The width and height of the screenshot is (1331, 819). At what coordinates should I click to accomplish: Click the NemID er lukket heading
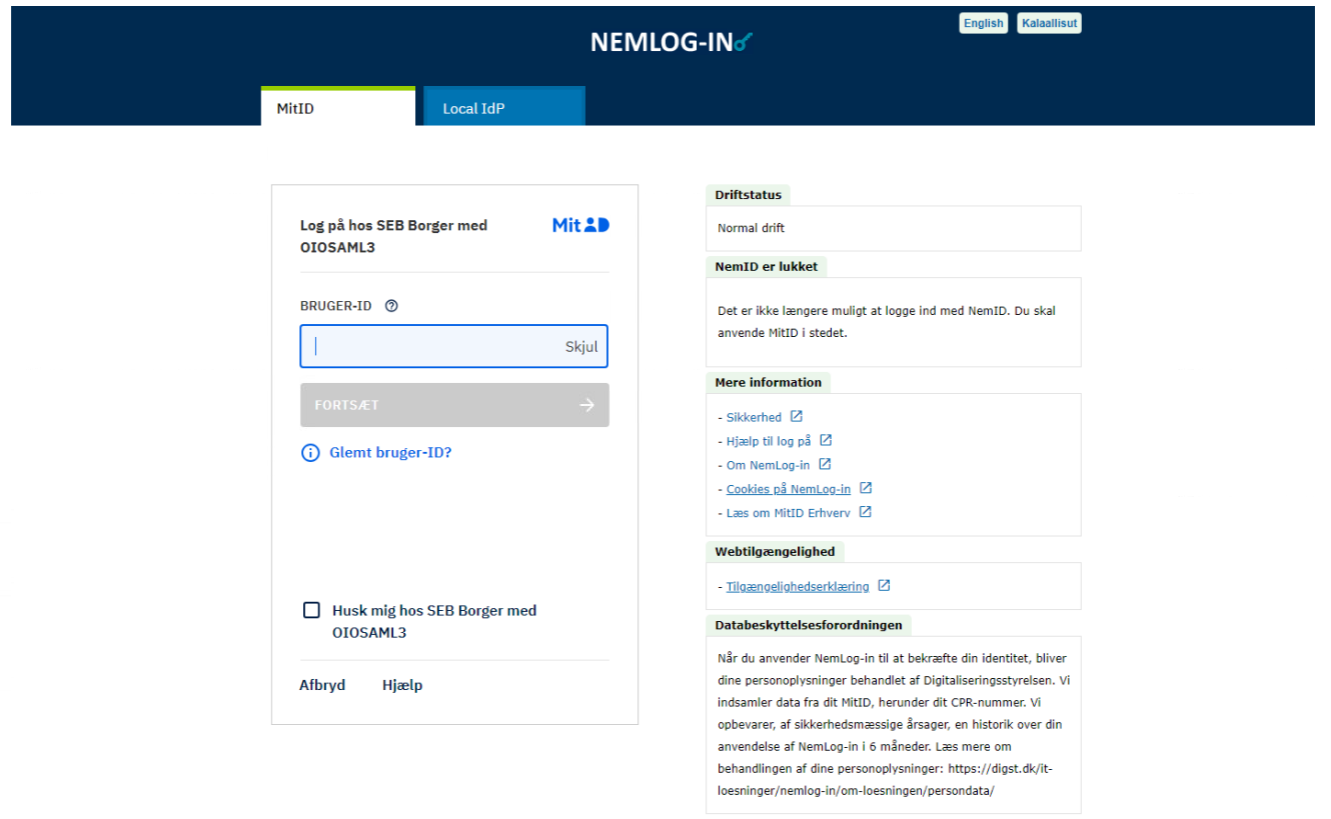(x=766, y=267)
